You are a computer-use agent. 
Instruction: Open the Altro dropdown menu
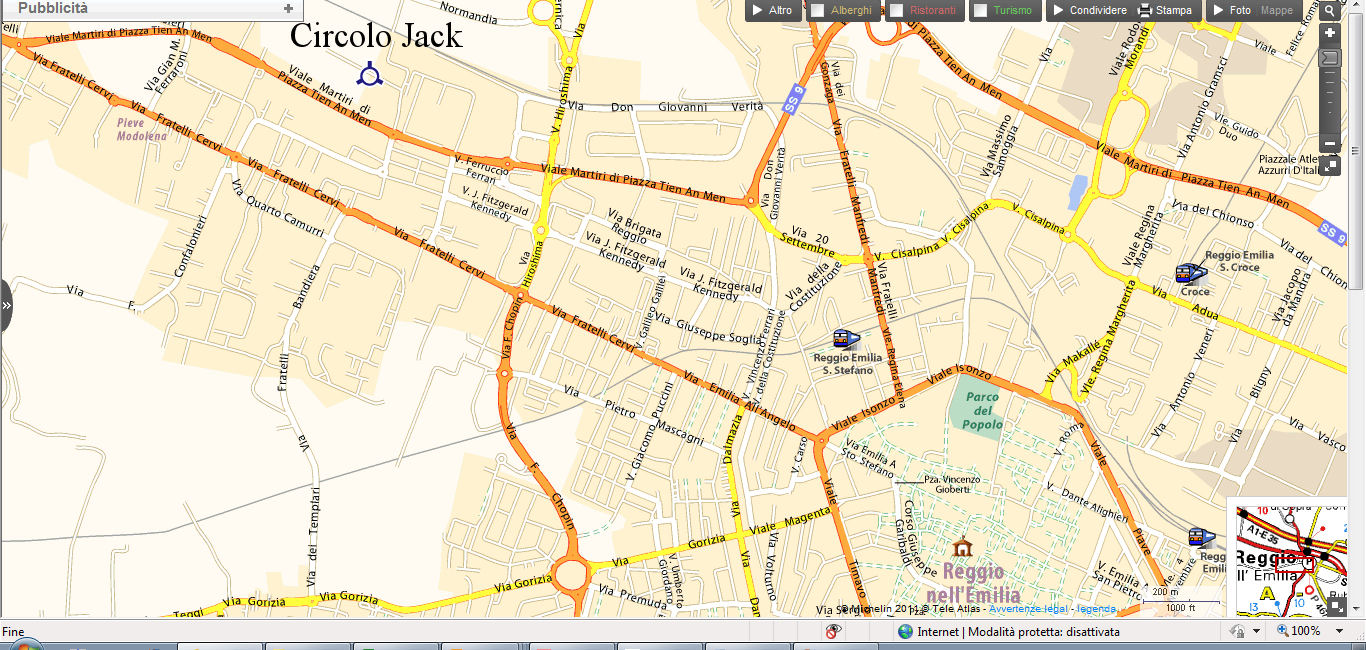772,10
